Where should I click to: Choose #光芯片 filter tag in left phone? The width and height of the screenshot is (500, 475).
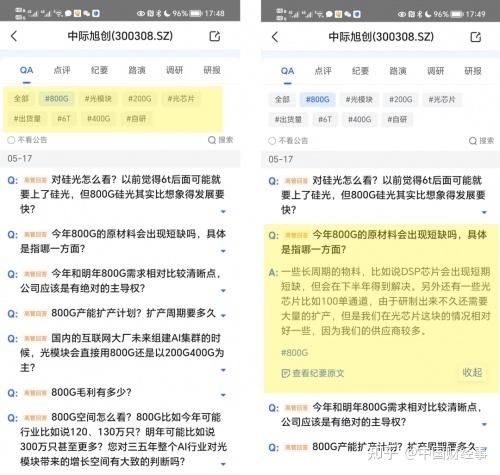point(181,99)
